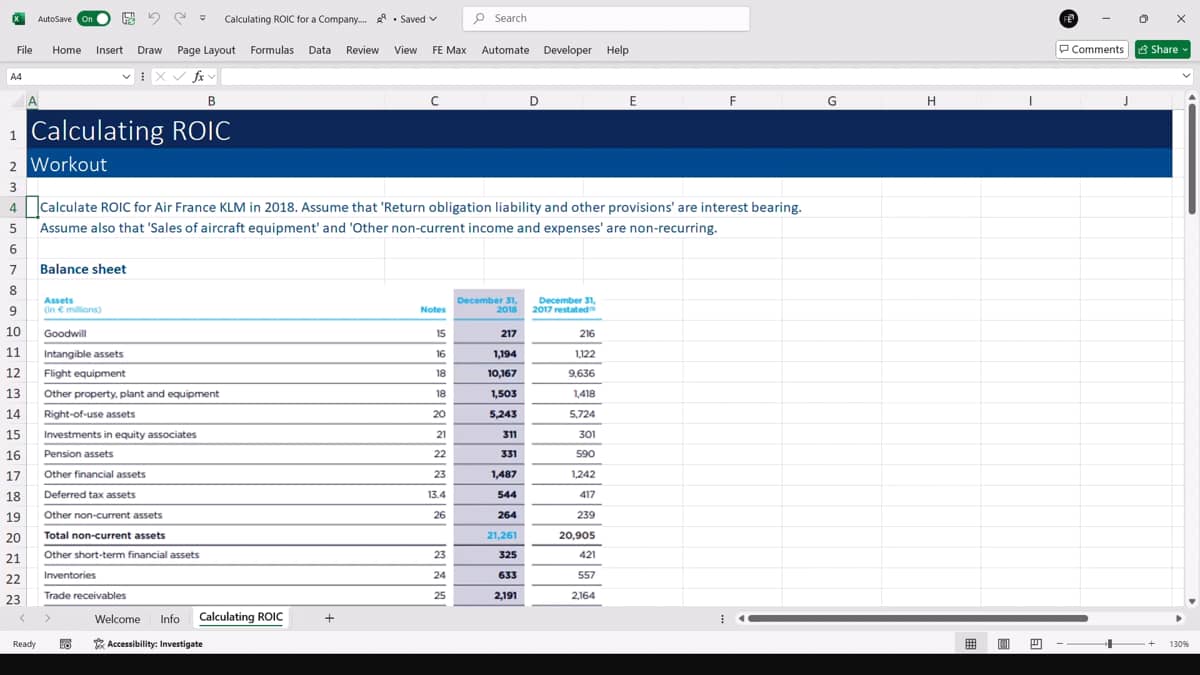Open Customize Quick Access Toolbar dropdown
Image resolution: width=1200 pixels, height=675 pixels.
pyautogui.click(x=203, y=19)
